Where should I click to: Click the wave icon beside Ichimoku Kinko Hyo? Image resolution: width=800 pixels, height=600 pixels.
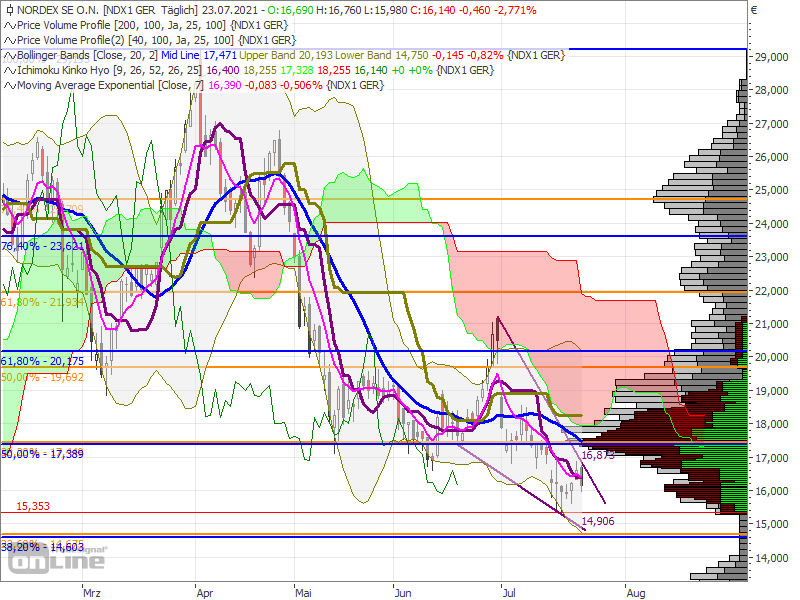click(10, 70)
